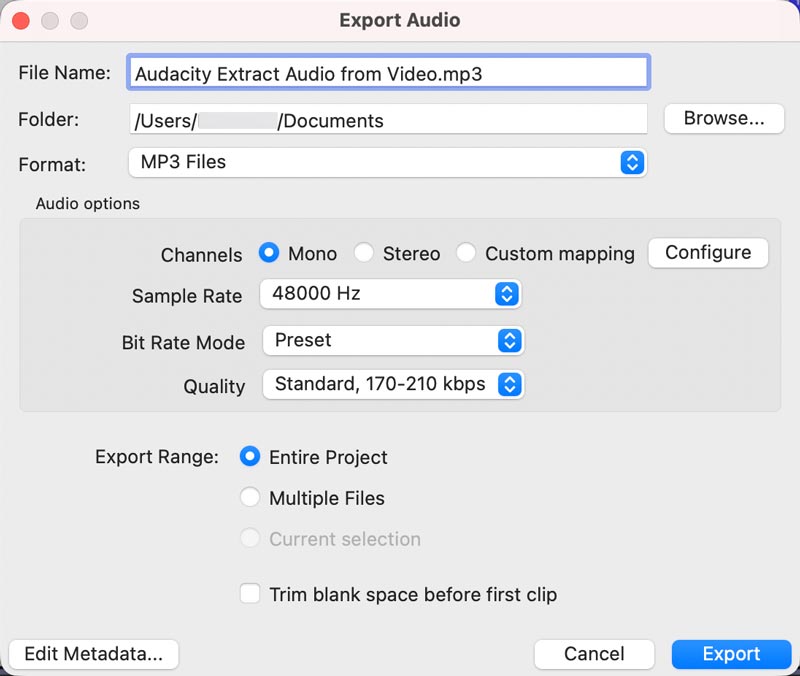The image size is (800, 676).
Task: Enable Trim blank space before first clip
Action: pos(250,594)
